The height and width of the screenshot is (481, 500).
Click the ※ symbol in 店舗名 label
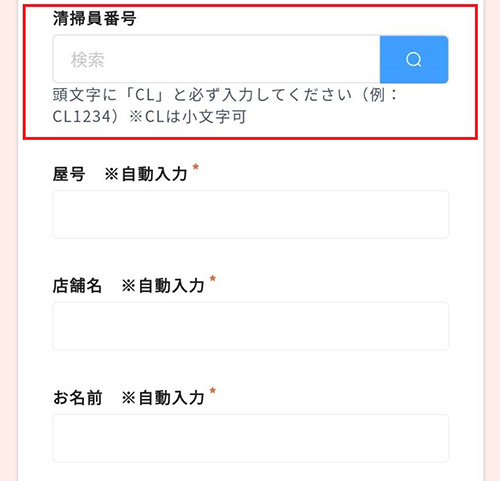point(129,286)
